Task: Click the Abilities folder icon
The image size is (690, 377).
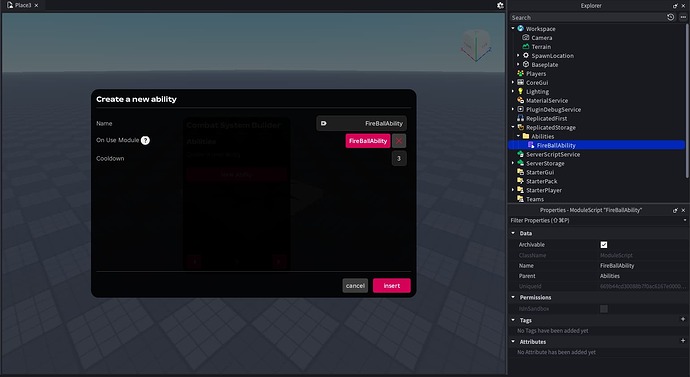Action: pos(526,136)
